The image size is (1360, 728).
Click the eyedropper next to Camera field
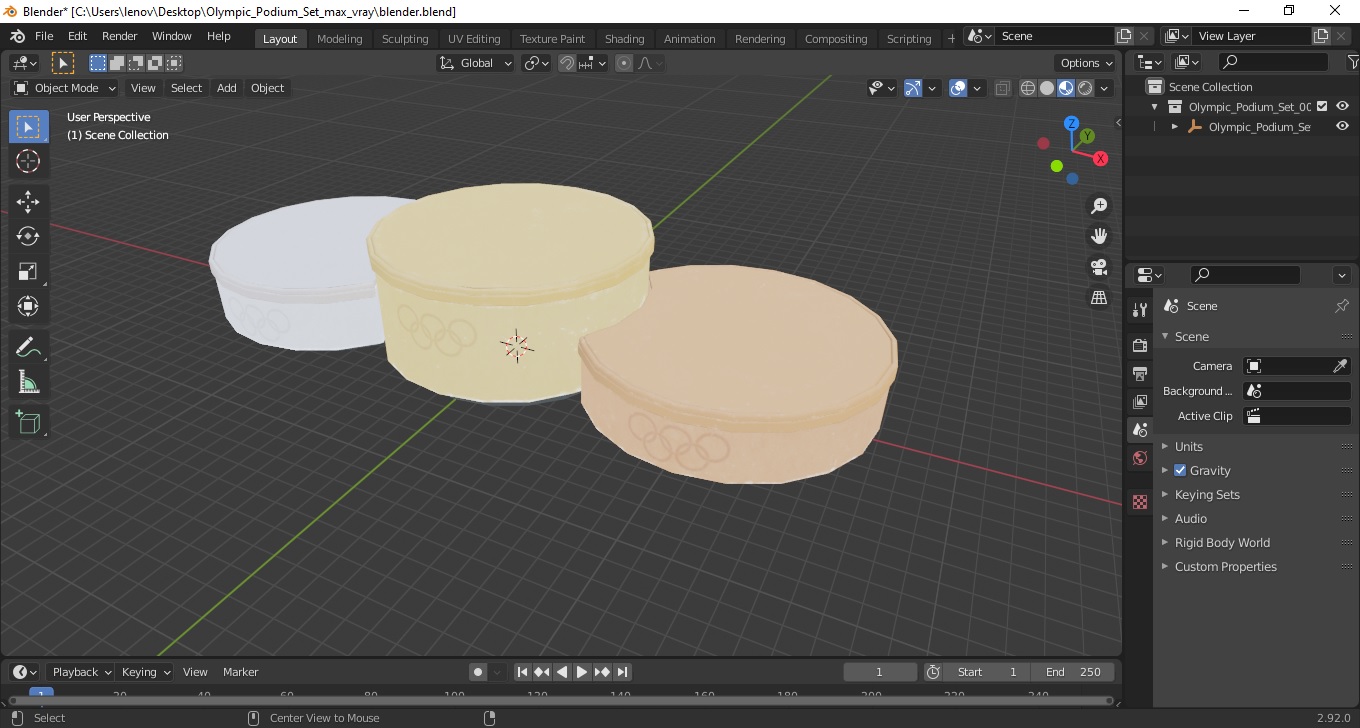click(x=1340, y=366)
